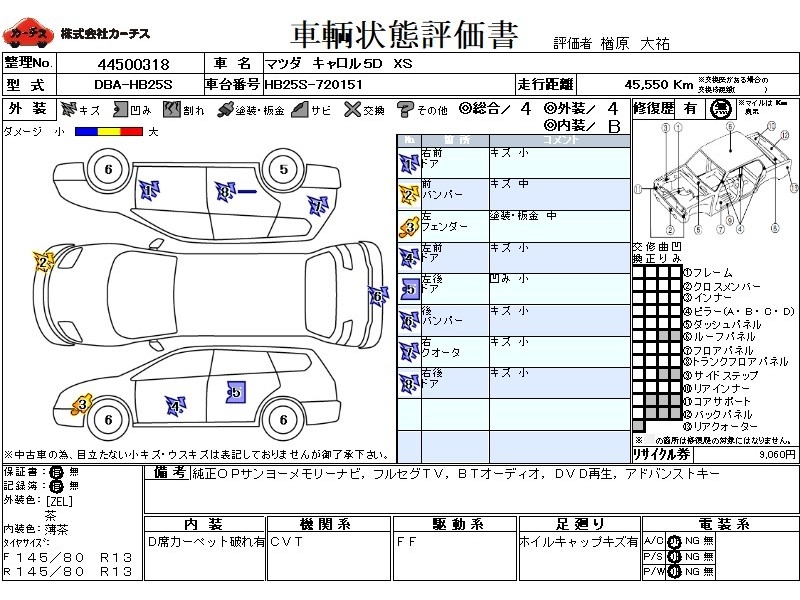800x600 pixels.
Task: Click the キズ scratch legend icon
Action: [69, 108]
